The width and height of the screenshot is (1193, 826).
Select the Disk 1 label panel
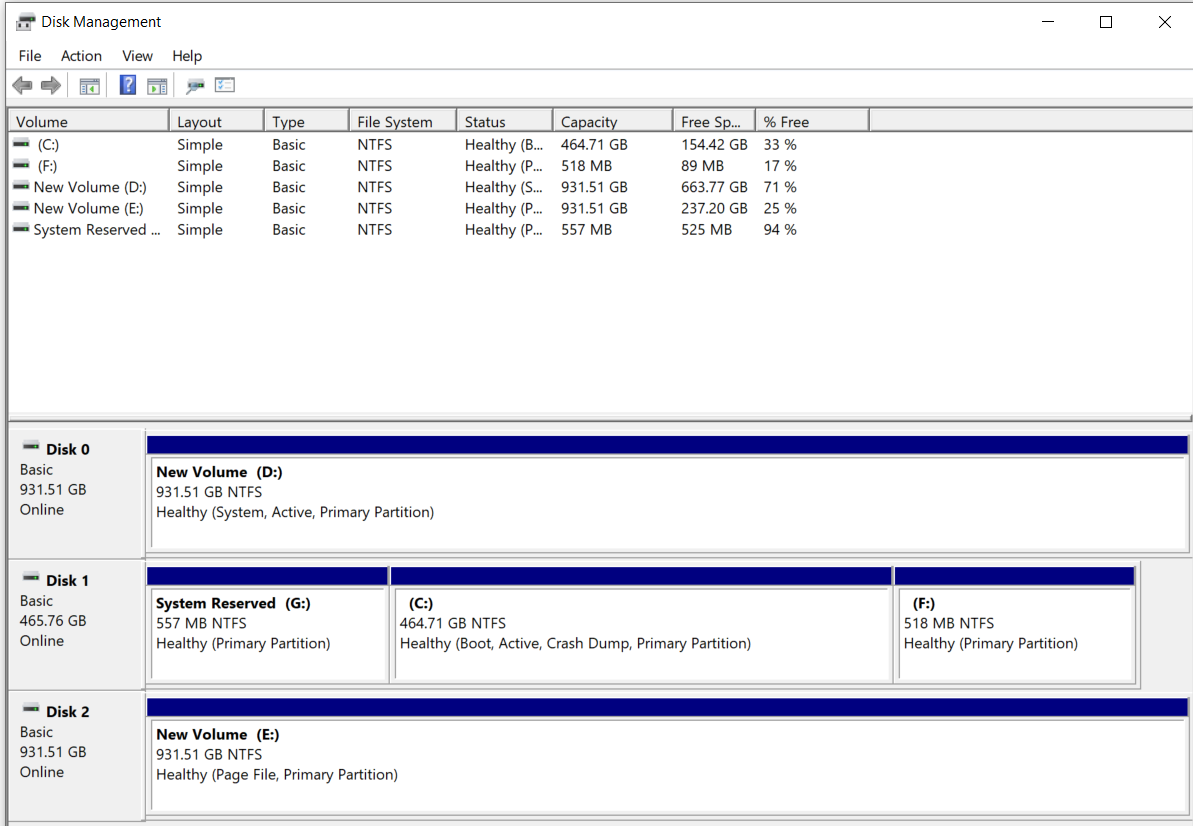click(x=76, y=624)
